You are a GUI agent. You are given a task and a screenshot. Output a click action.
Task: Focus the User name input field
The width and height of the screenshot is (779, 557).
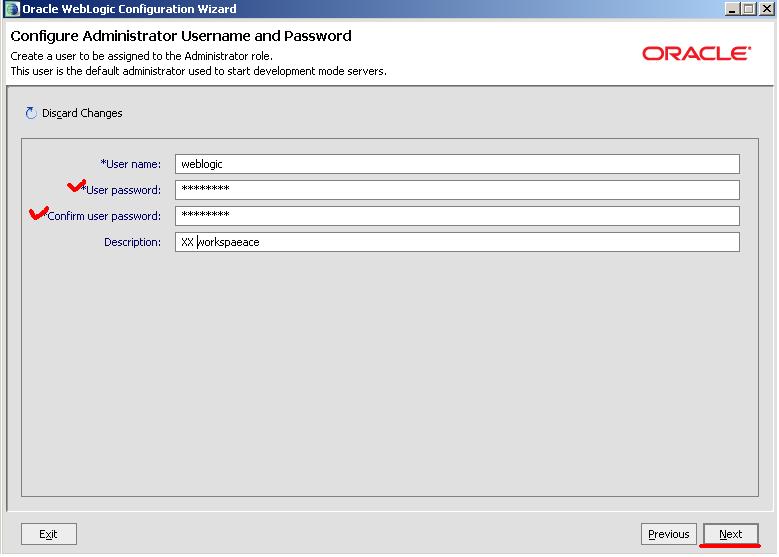(457, 164)
